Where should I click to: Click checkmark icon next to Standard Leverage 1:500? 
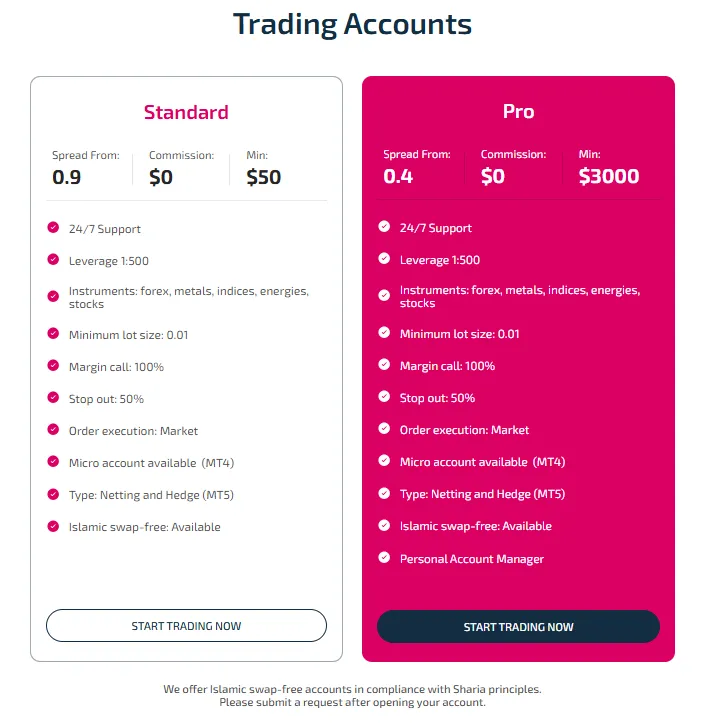coord(53,260)
